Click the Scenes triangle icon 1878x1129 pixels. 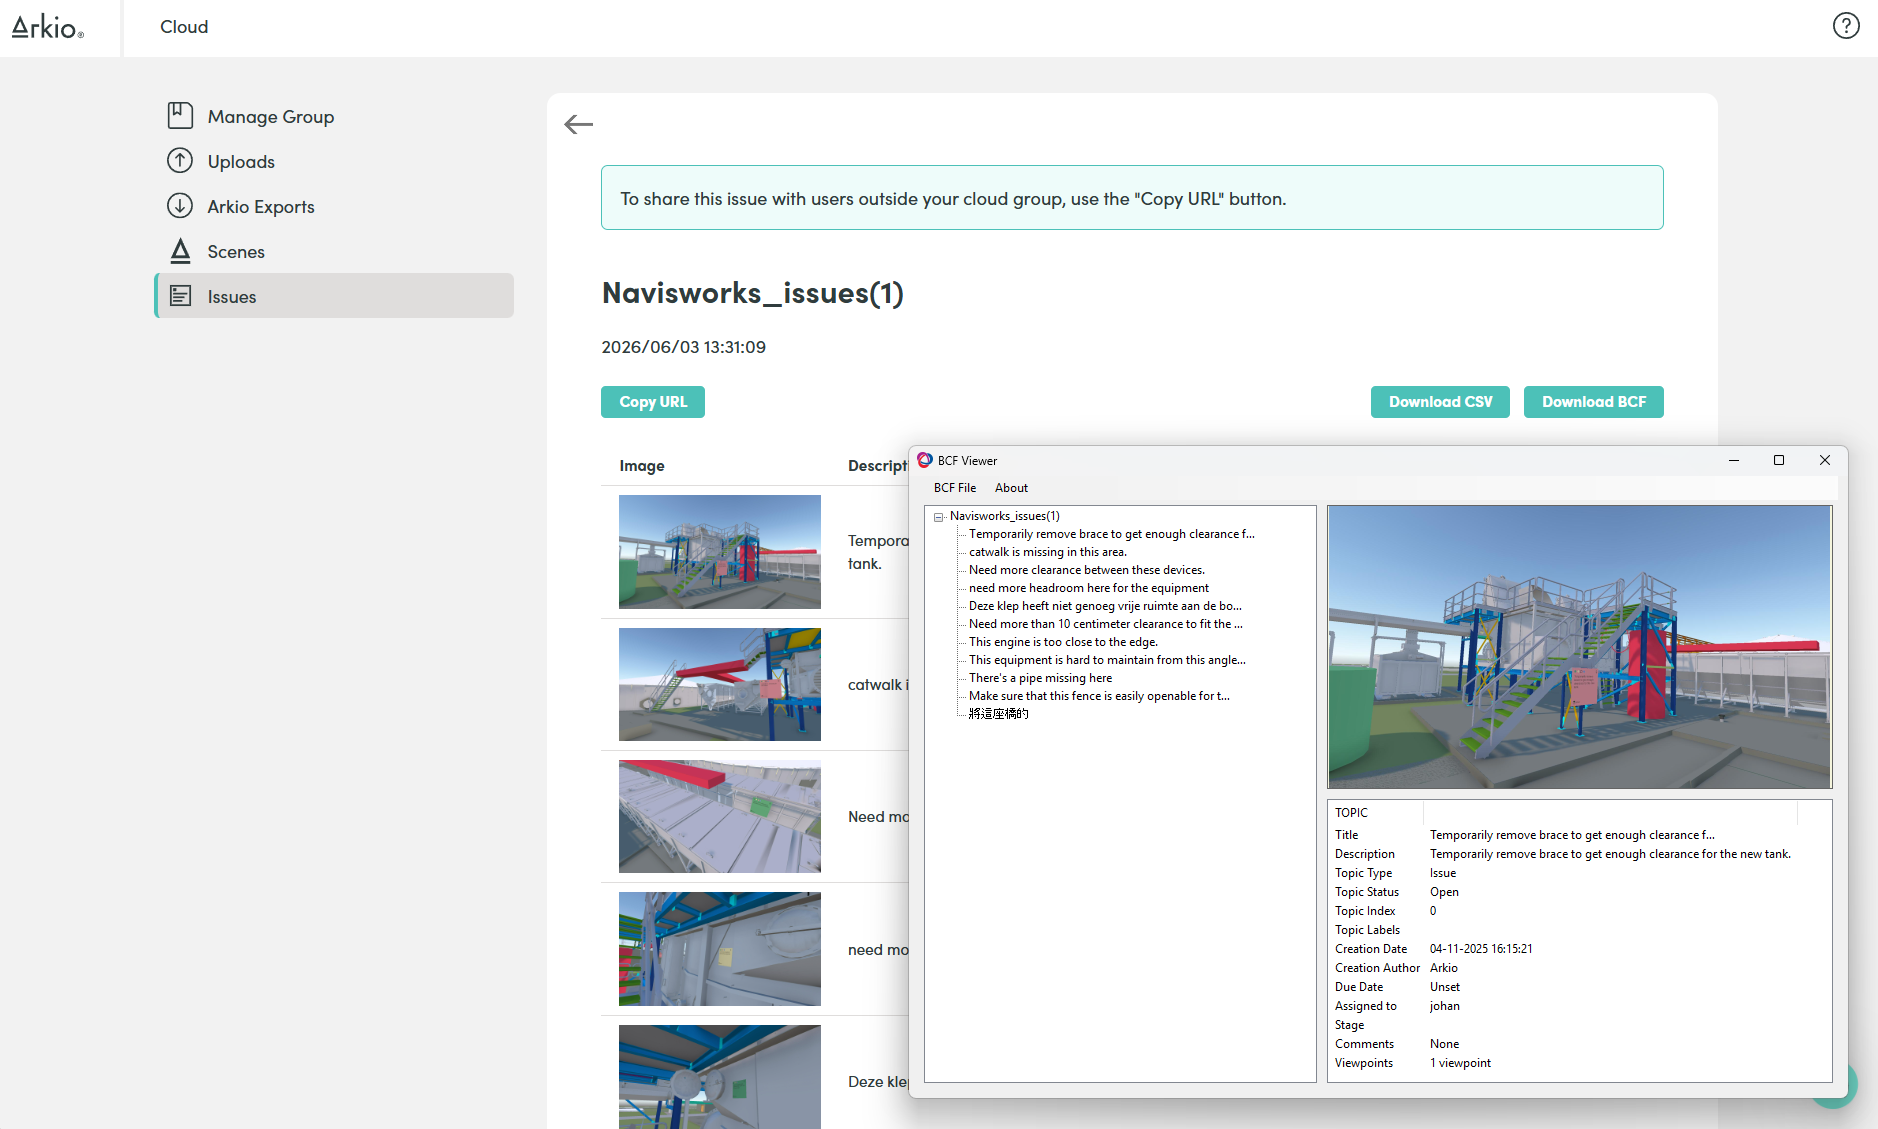pos(180,251)
